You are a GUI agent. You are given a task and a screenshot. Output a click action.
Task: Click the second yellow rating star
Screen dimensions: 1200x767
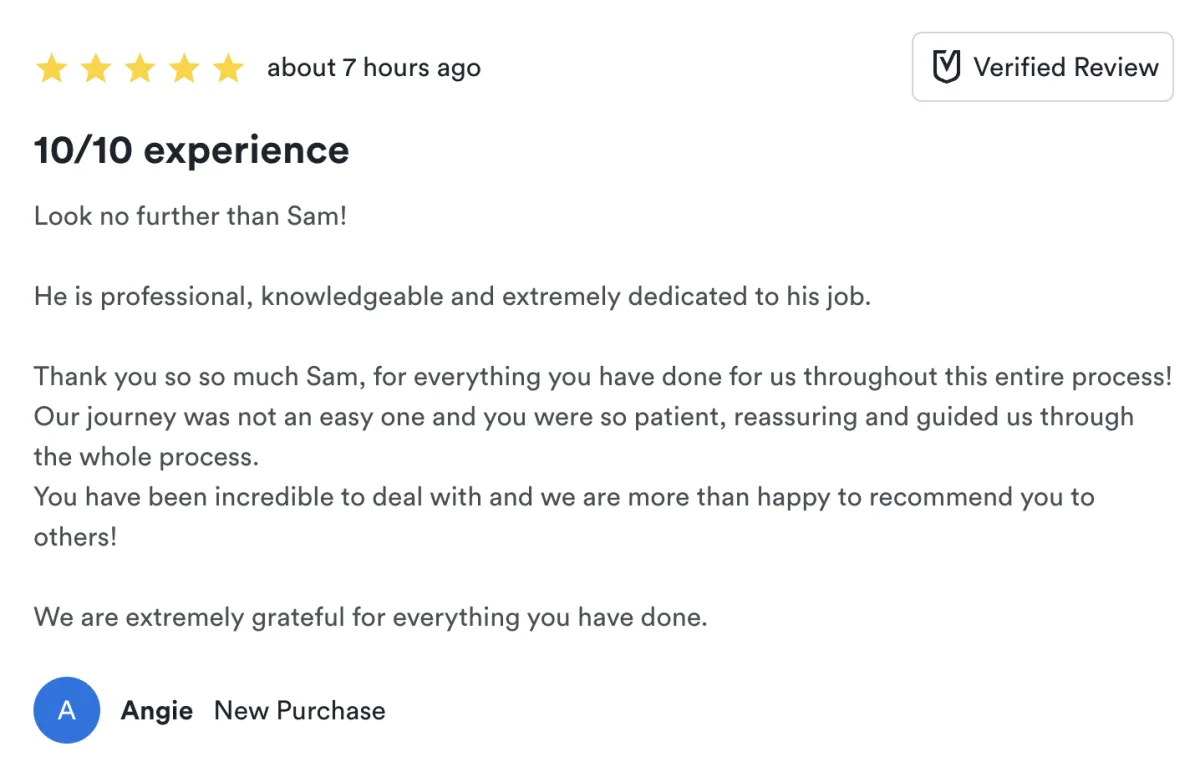tap(96, 69)
